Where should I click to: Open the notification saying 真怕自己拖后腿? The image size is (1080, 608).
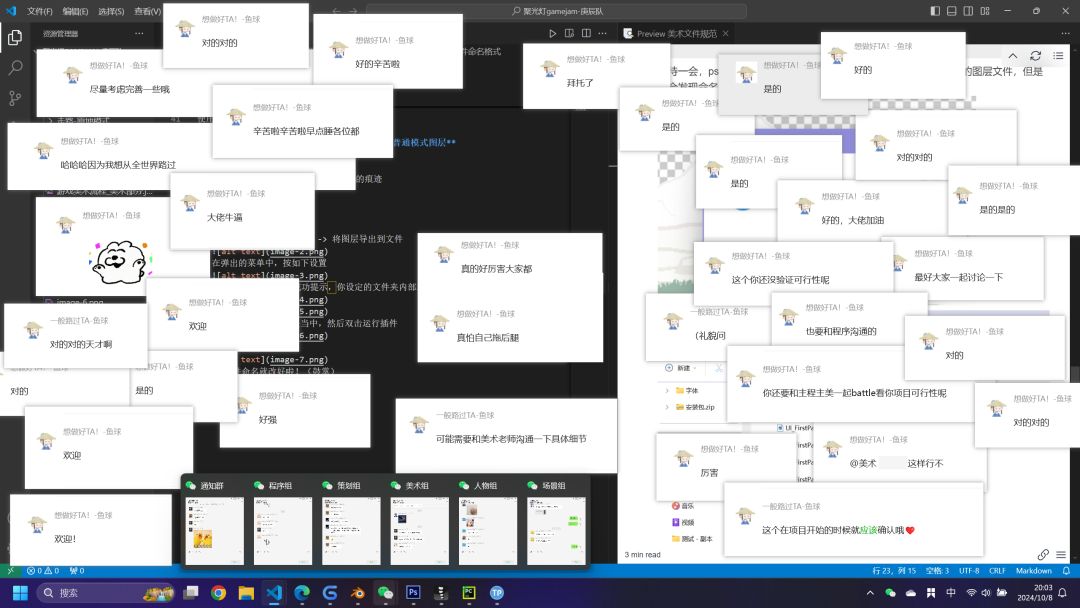(x=510, y=331)
